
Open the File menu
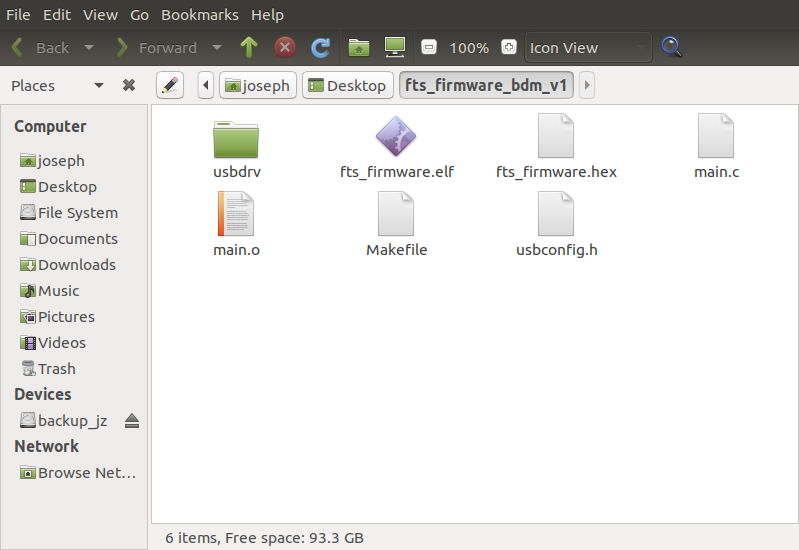(18, 15)
